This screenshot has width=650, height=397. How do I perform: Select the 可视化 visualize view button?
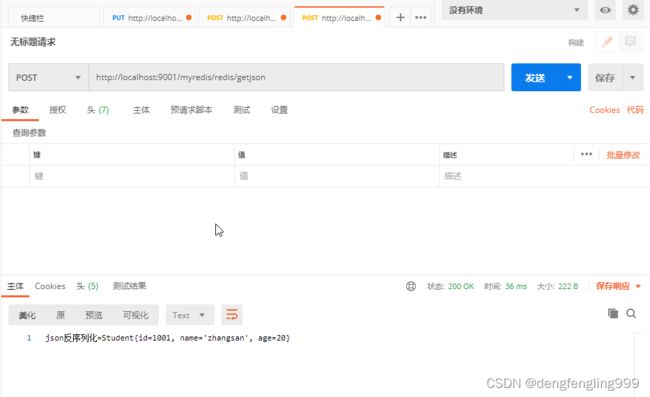click(136, 315)
